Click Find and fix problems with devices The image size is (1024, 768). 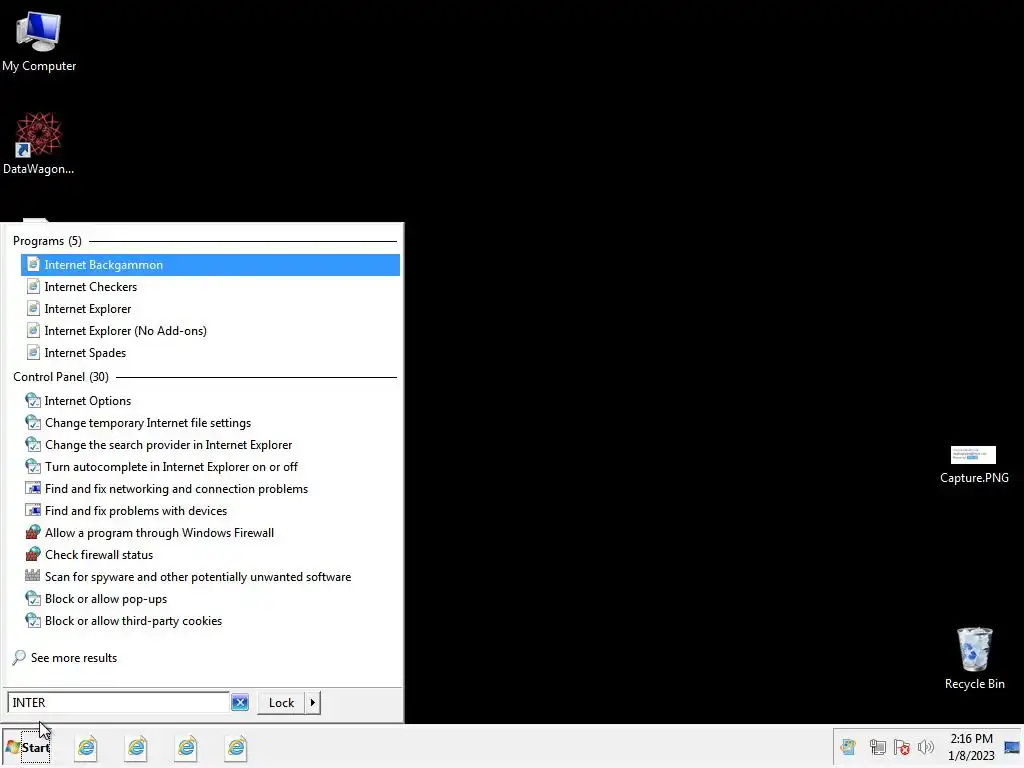pyautogui.click(x=210, y=511)
